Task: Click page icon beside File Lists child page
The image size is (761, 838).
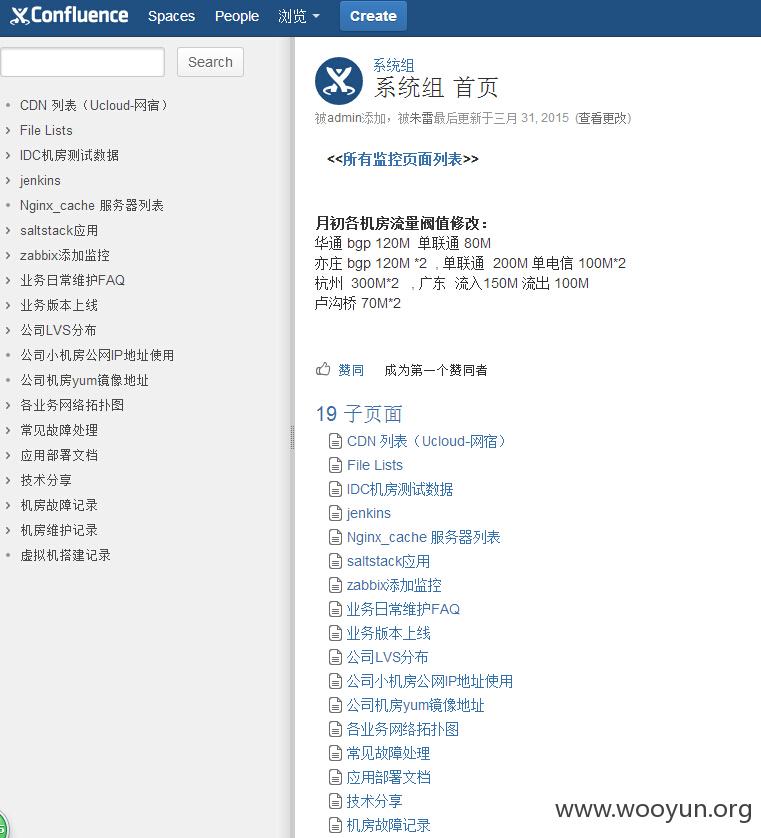Action: pos(335,465)
